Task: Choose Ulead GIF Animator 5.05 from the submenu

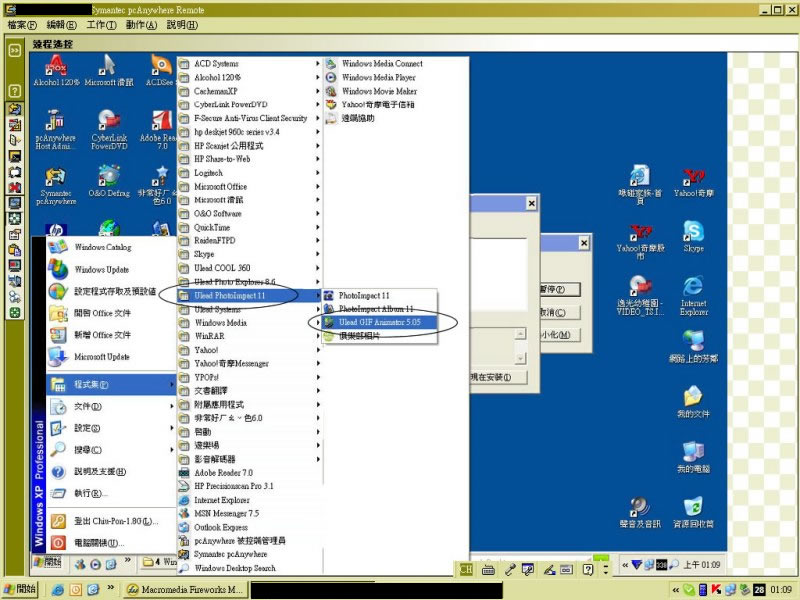Action: (380, 322)
